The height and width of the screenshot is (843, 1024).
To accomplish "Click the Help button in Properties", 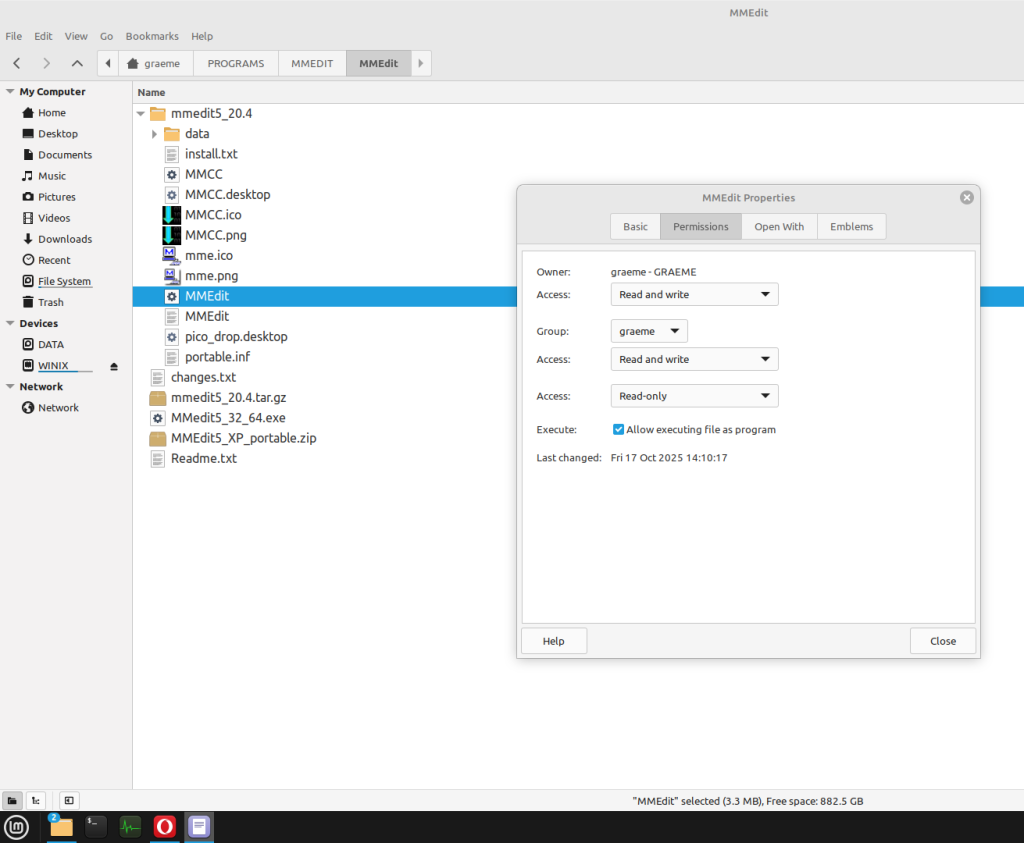I will pyautogui.click(x=553, y=641).
